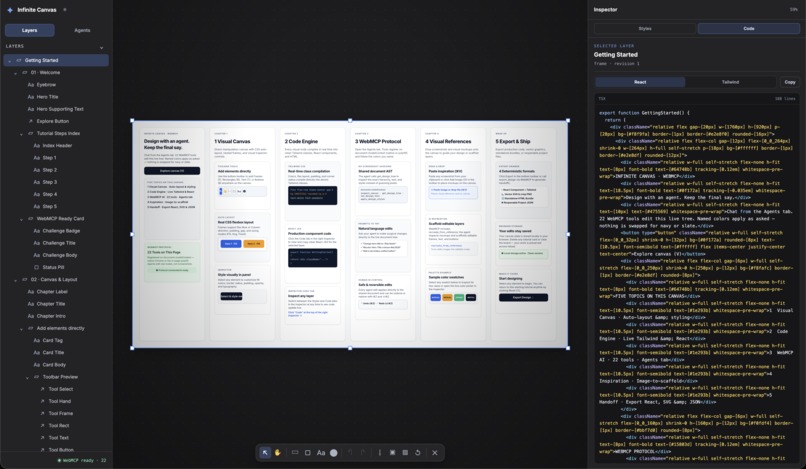
Task: Select the frame tool in bottom toolbar
Action: click(x=295, y=453)
